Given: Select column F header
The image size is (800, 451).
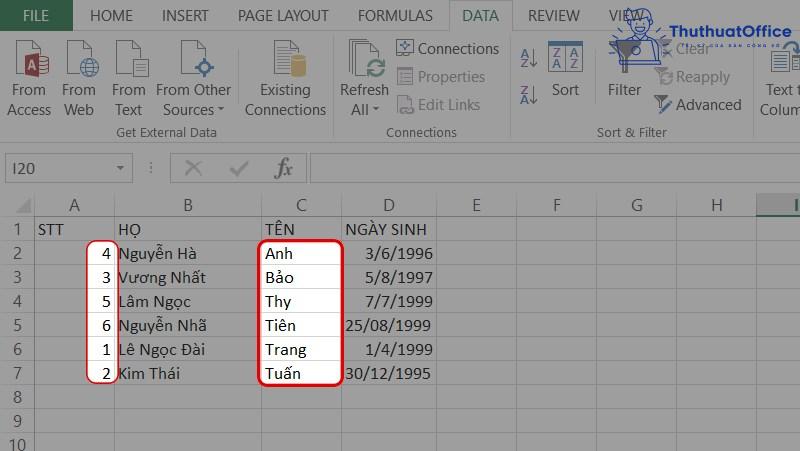Looking at the screenshot, I should (x=557, y=205).
